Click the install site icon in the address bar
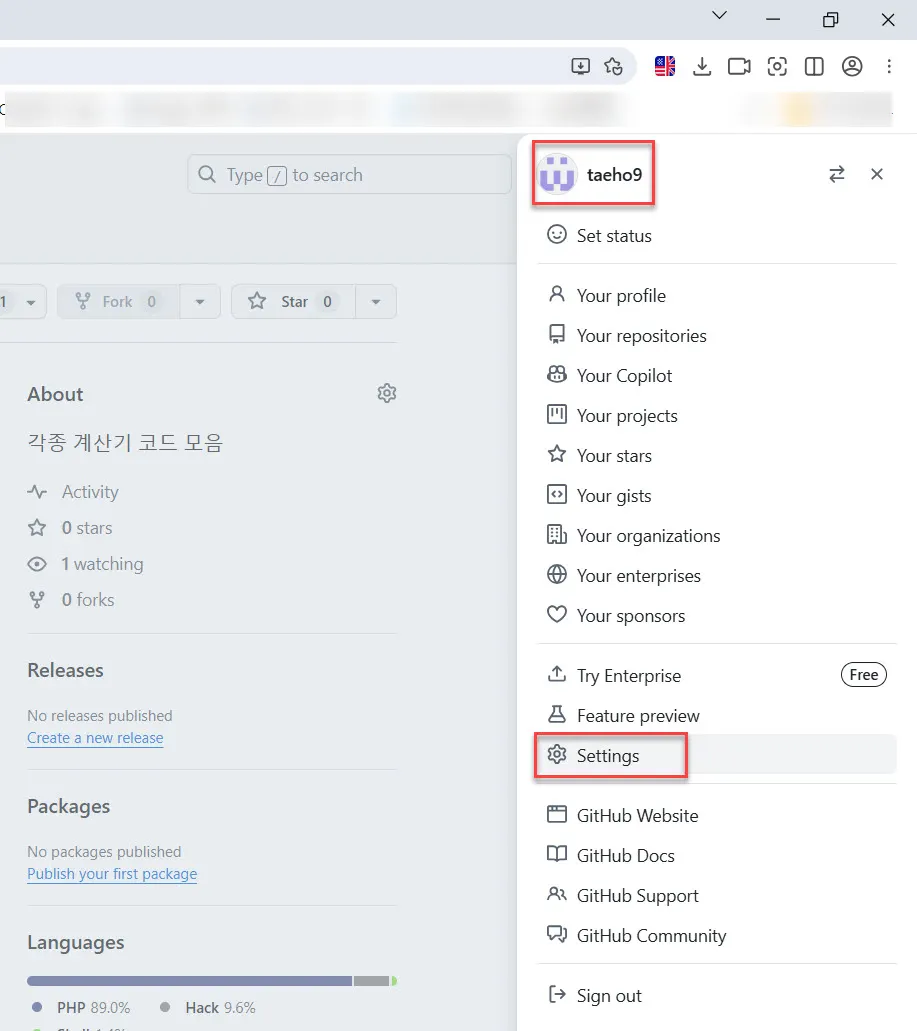The height and width of the screenshot is (1031, 917). pyautogui.click(x=580, y=65)
